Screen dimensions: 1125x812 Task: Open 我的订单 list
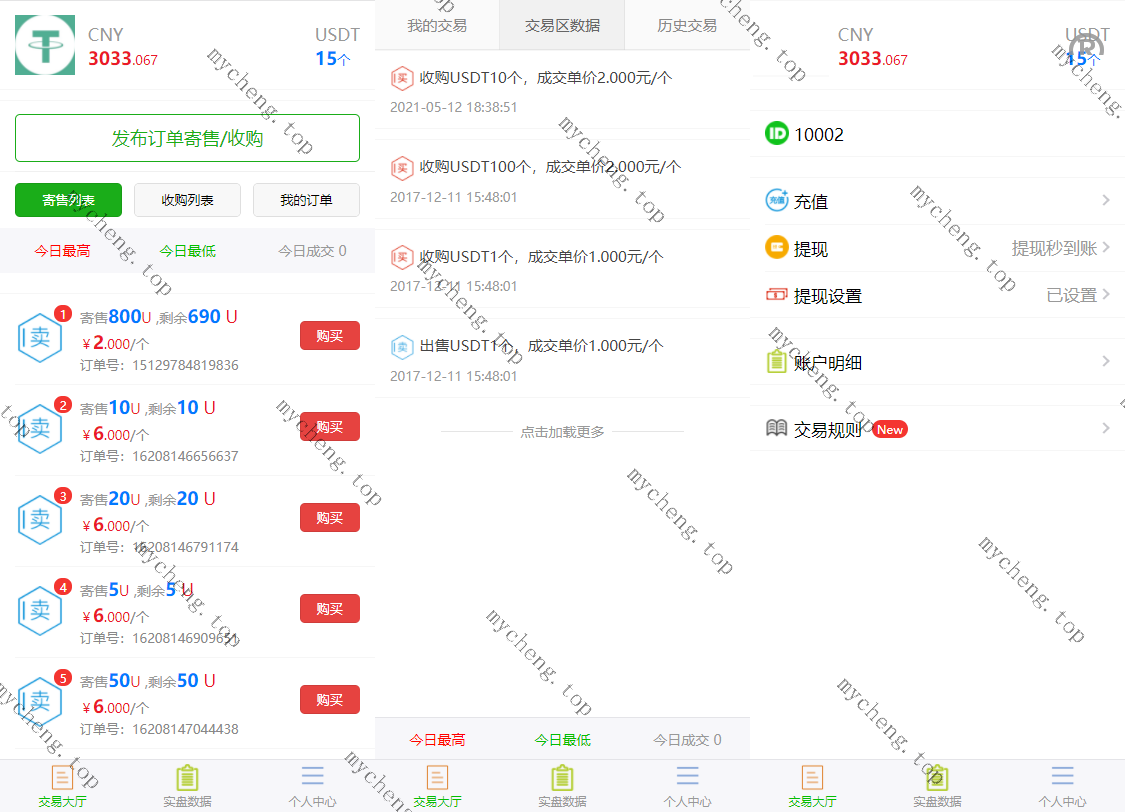306,200
